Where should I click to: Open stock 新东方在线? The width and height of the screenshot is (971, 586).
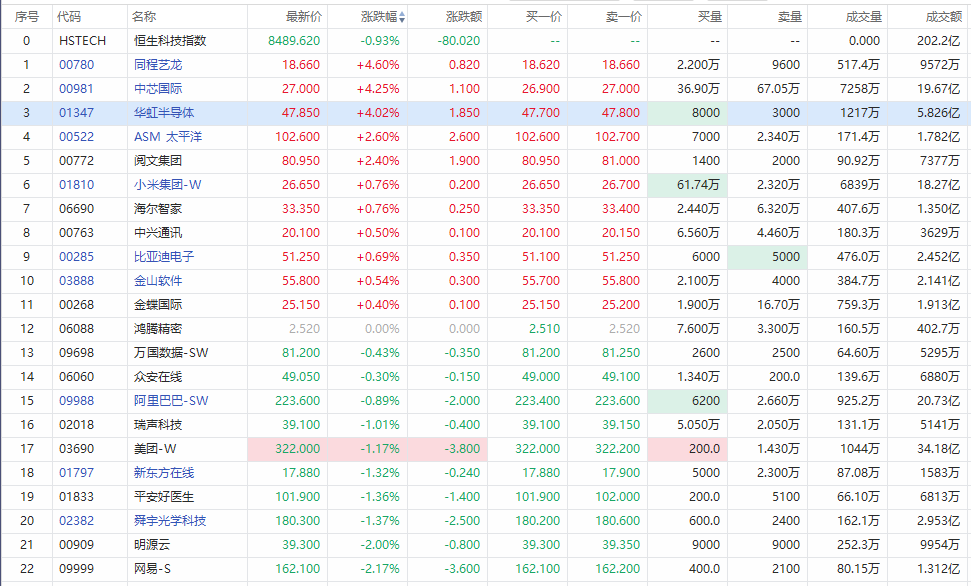164,473
